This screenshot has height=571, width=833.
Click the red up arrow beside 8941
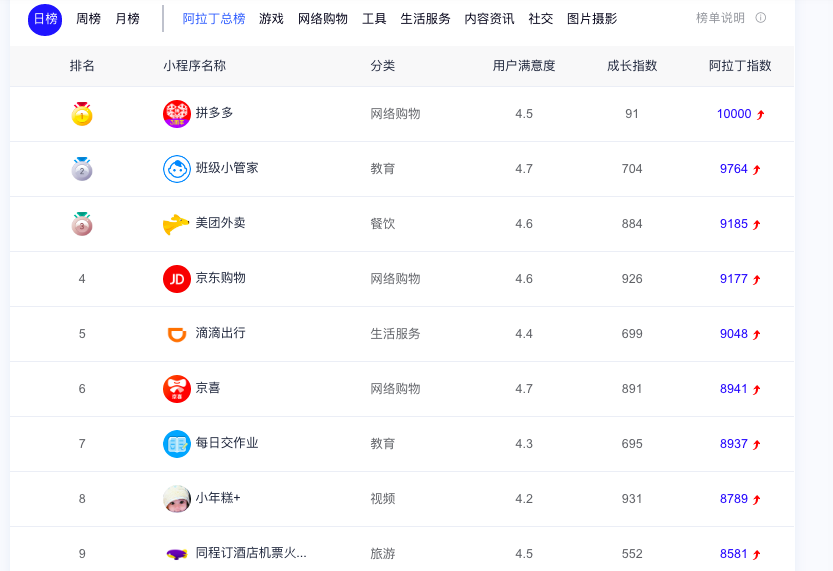pos(756,389)
